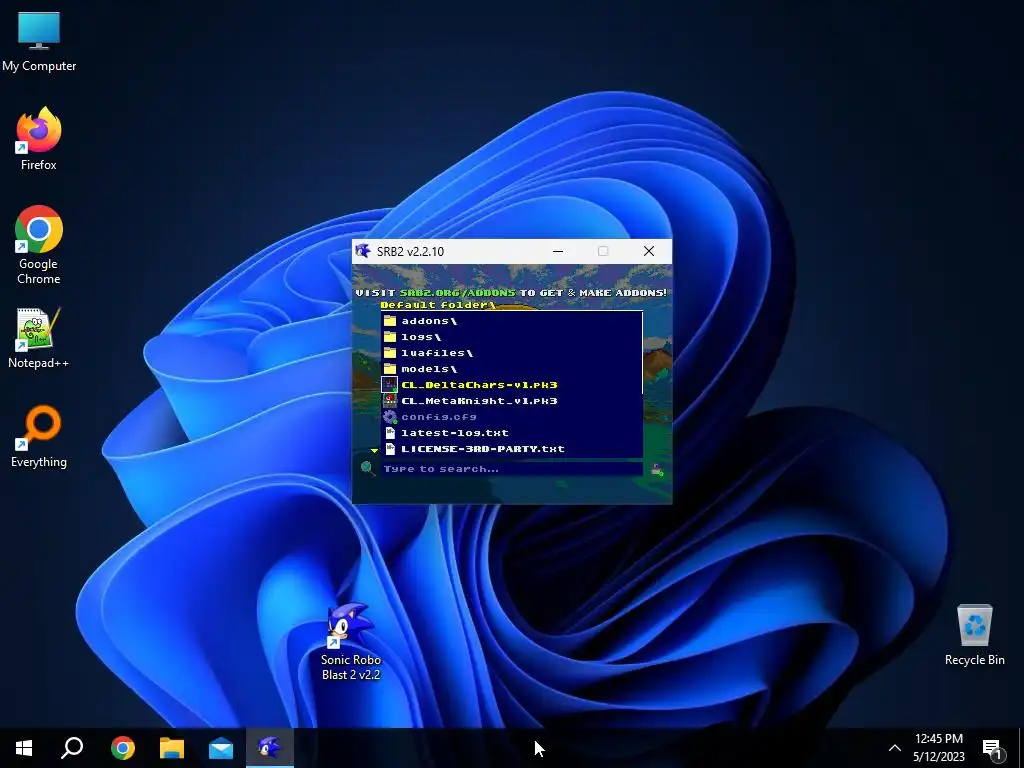Click the Default folder\ path label
Image resolution: width=1024 pixels, height=768 pixels.
(x=438, y=305)
